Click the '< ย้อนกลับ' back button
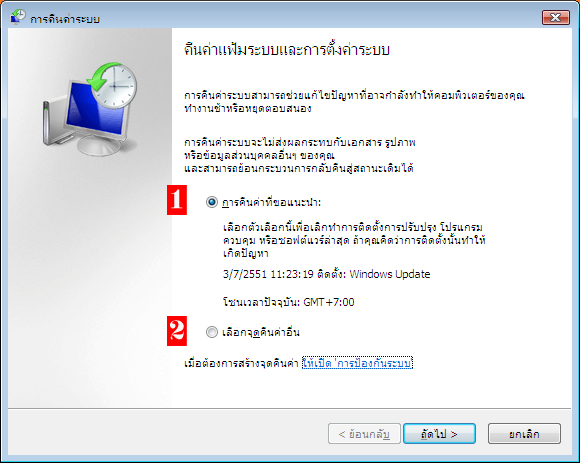 pos(364,433)
